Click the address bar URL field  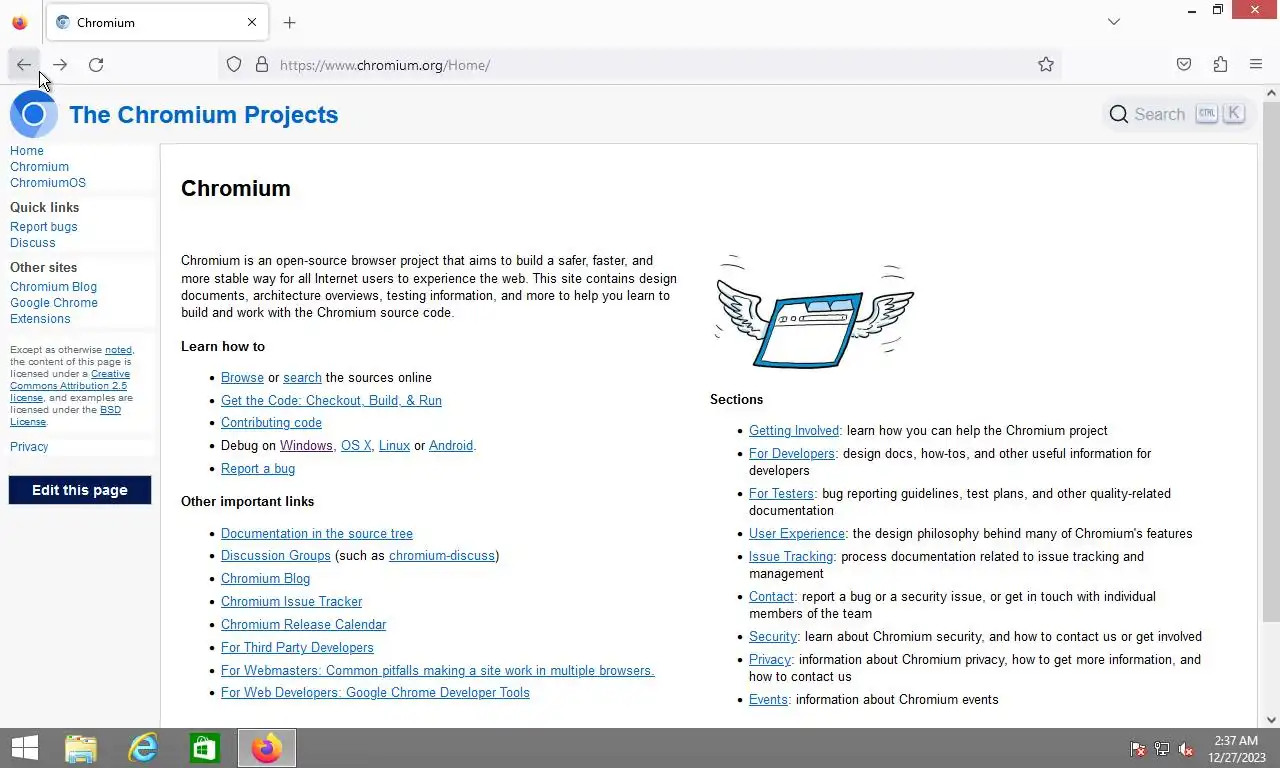[x=640, y=65]
